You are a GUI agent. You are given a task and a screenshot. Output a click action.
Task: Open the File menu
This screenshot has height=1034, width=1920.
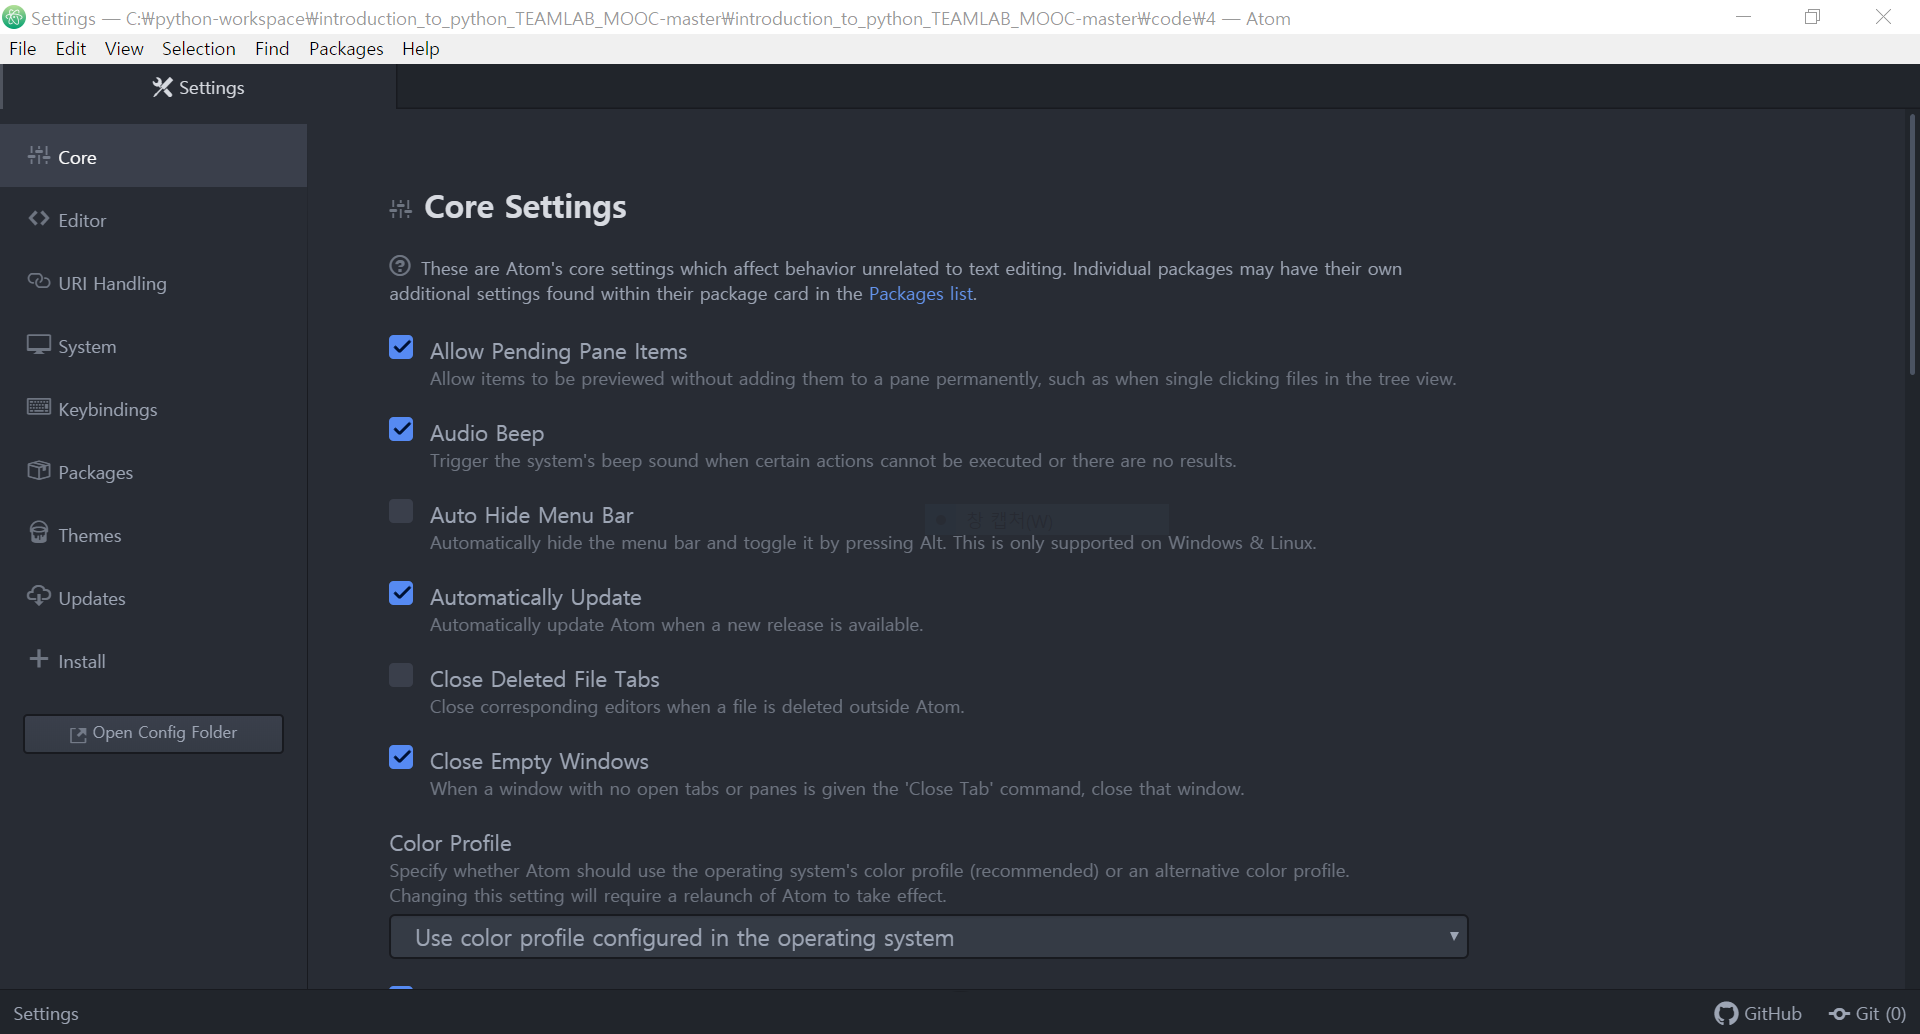tap(22, 48)
